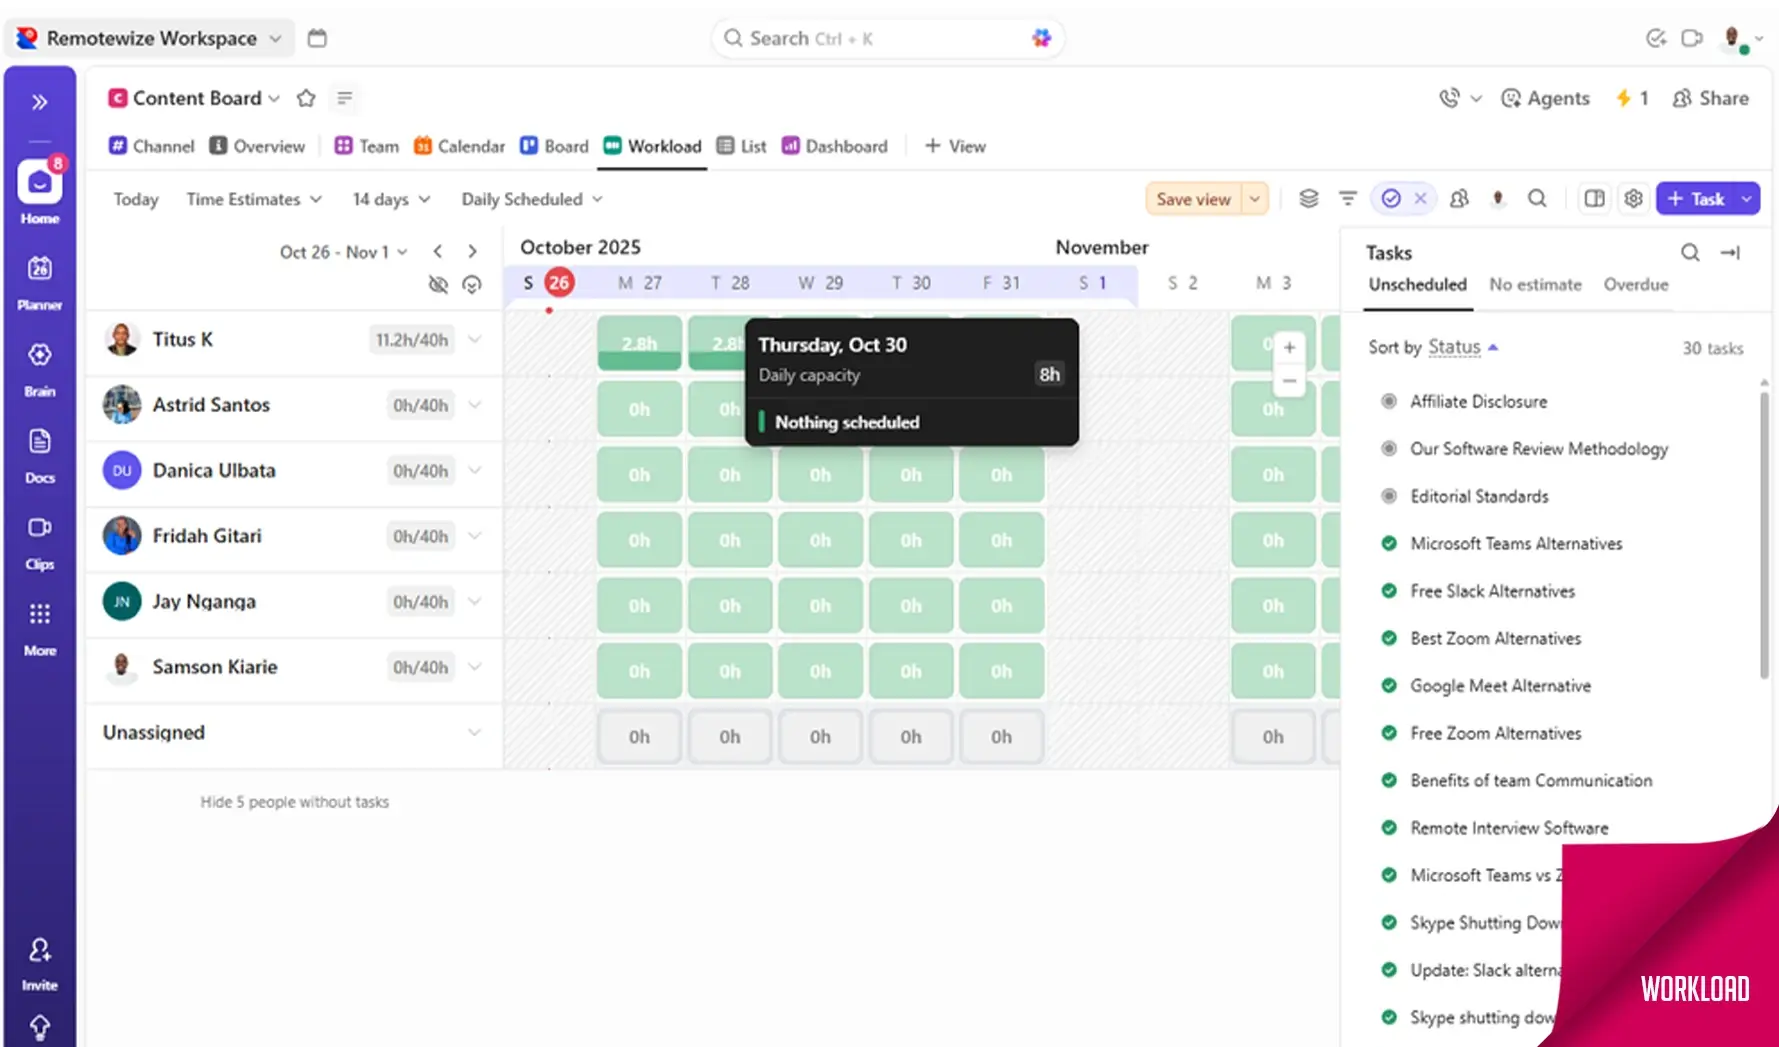The height and width of the screenshot is (1047, 1779).
Task: Click the Tasks panel vertical scrollbar
Action: click(1764, 530)
